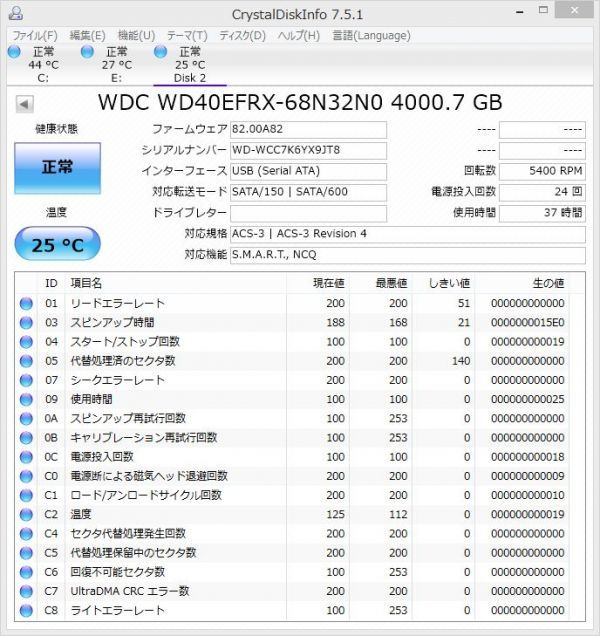The image size is (600, 636).
Task: Select the 代替処理済のセクタ数 attribute name
Action: pos(123,361)
